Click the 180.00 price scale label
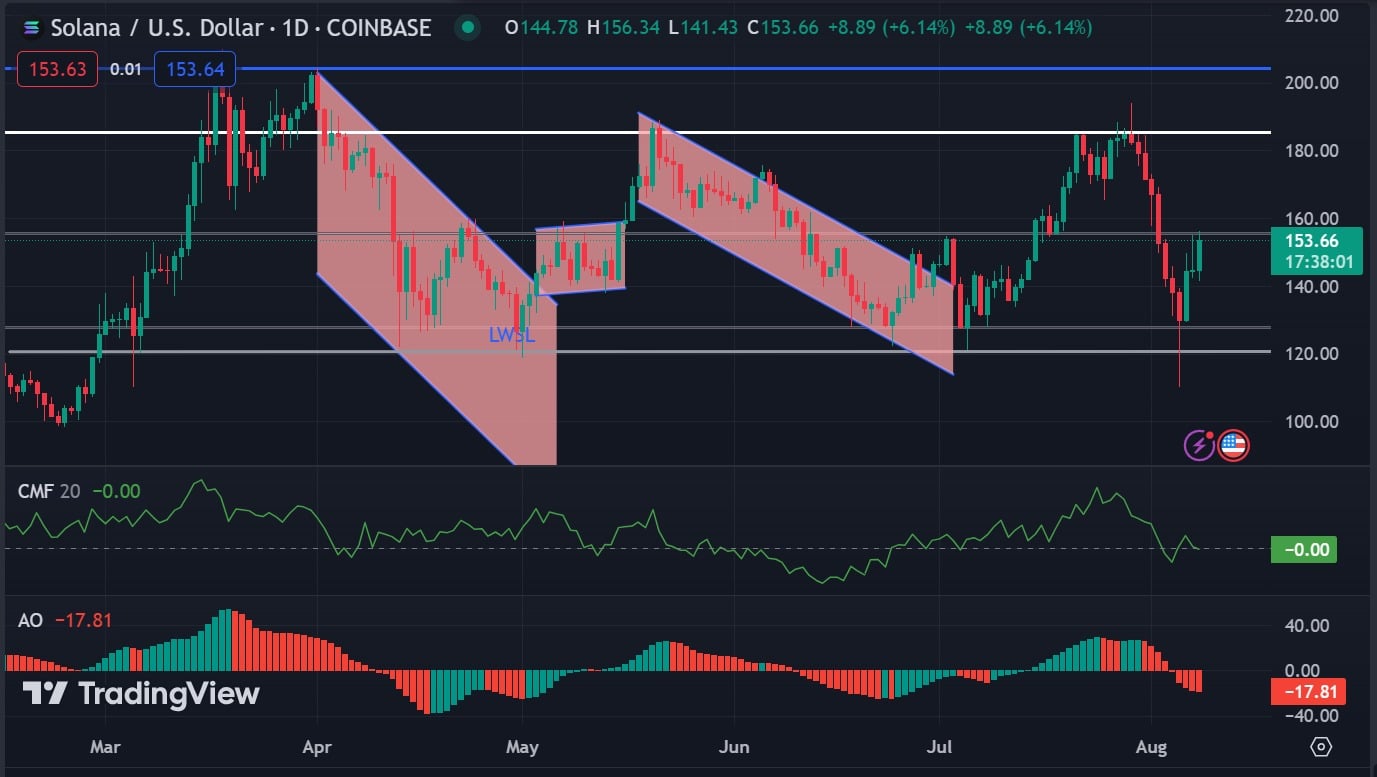Screen dimensions: 1377x777 point(1310,151)
